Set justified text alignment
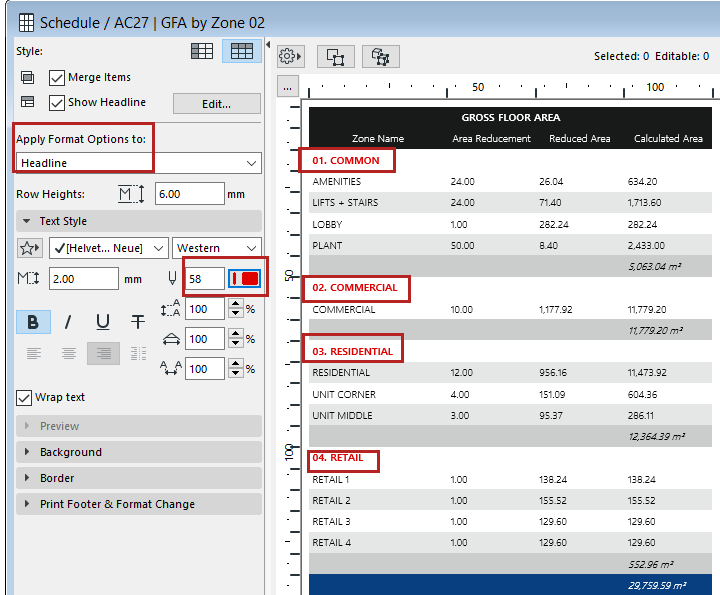This screenshot has height=595, width=720. 138,353
